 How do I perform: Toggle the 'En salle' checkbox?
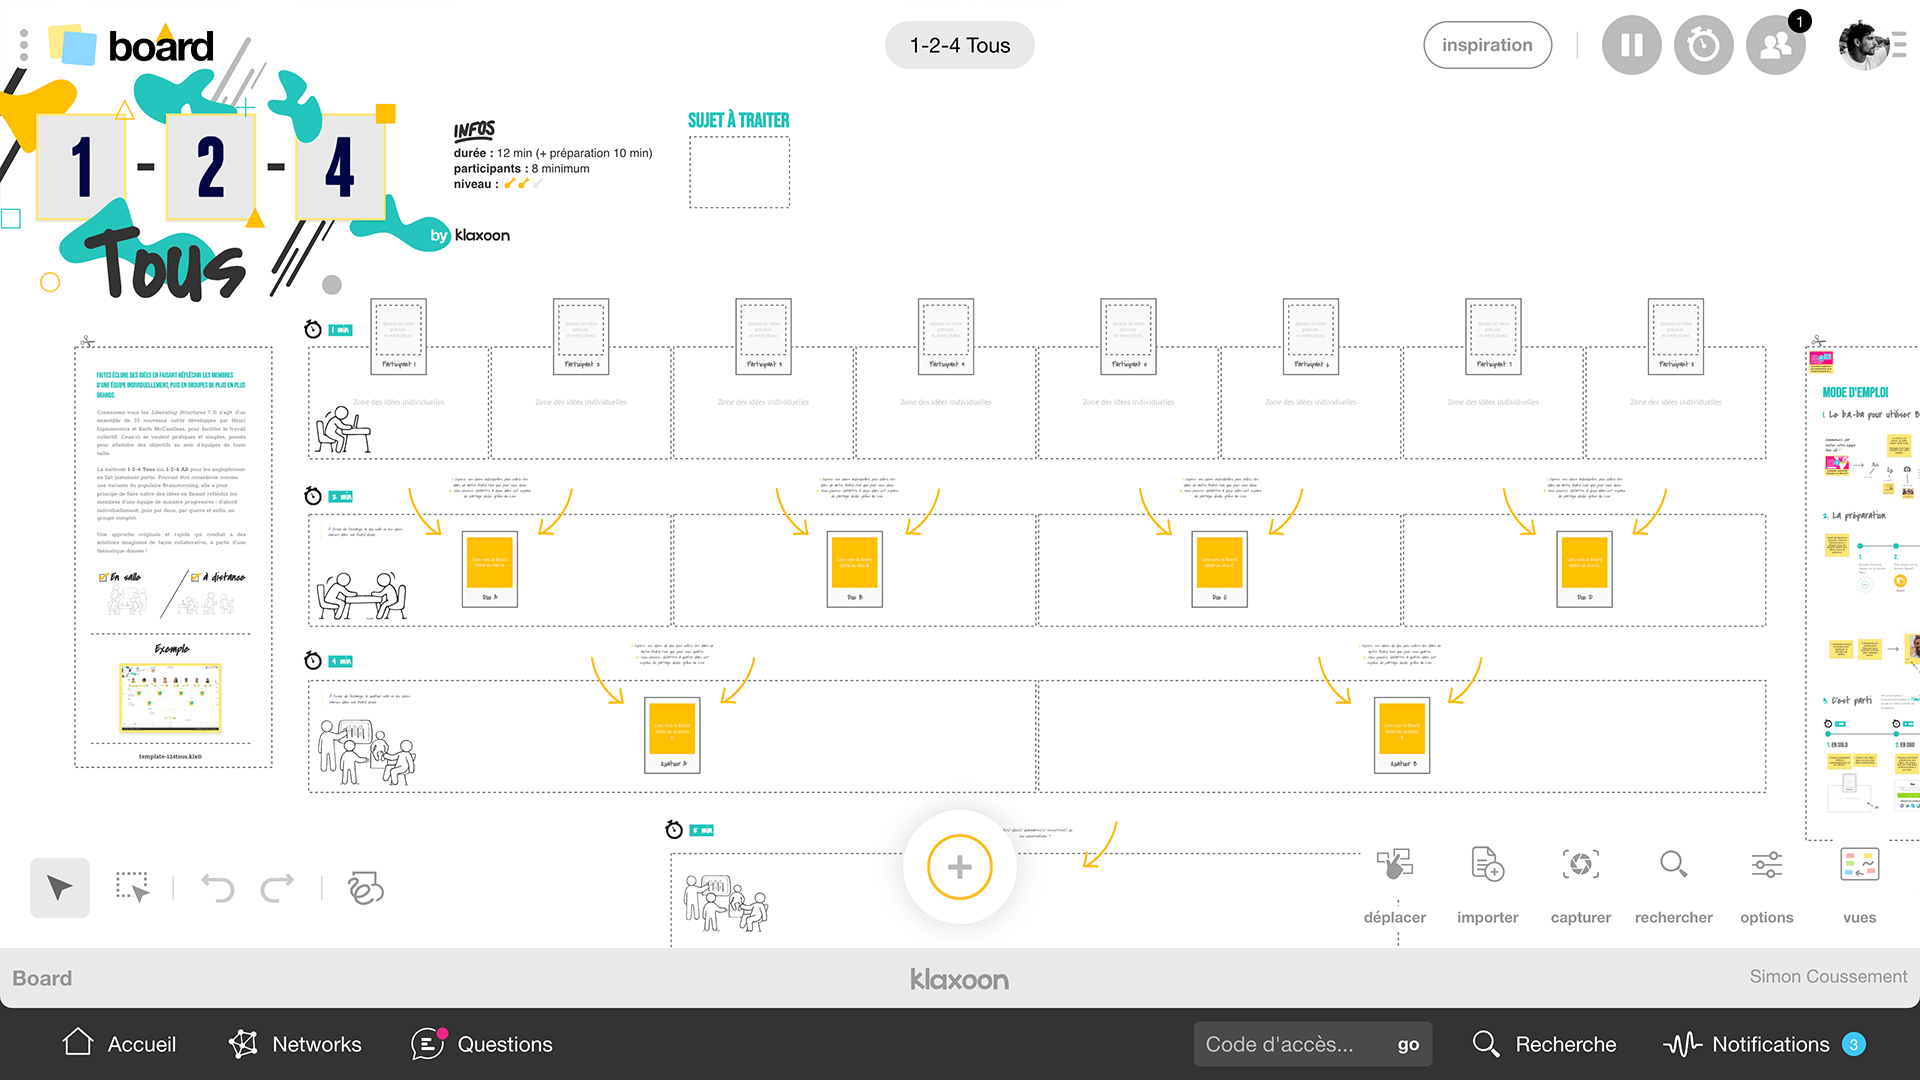pos(103,578)
